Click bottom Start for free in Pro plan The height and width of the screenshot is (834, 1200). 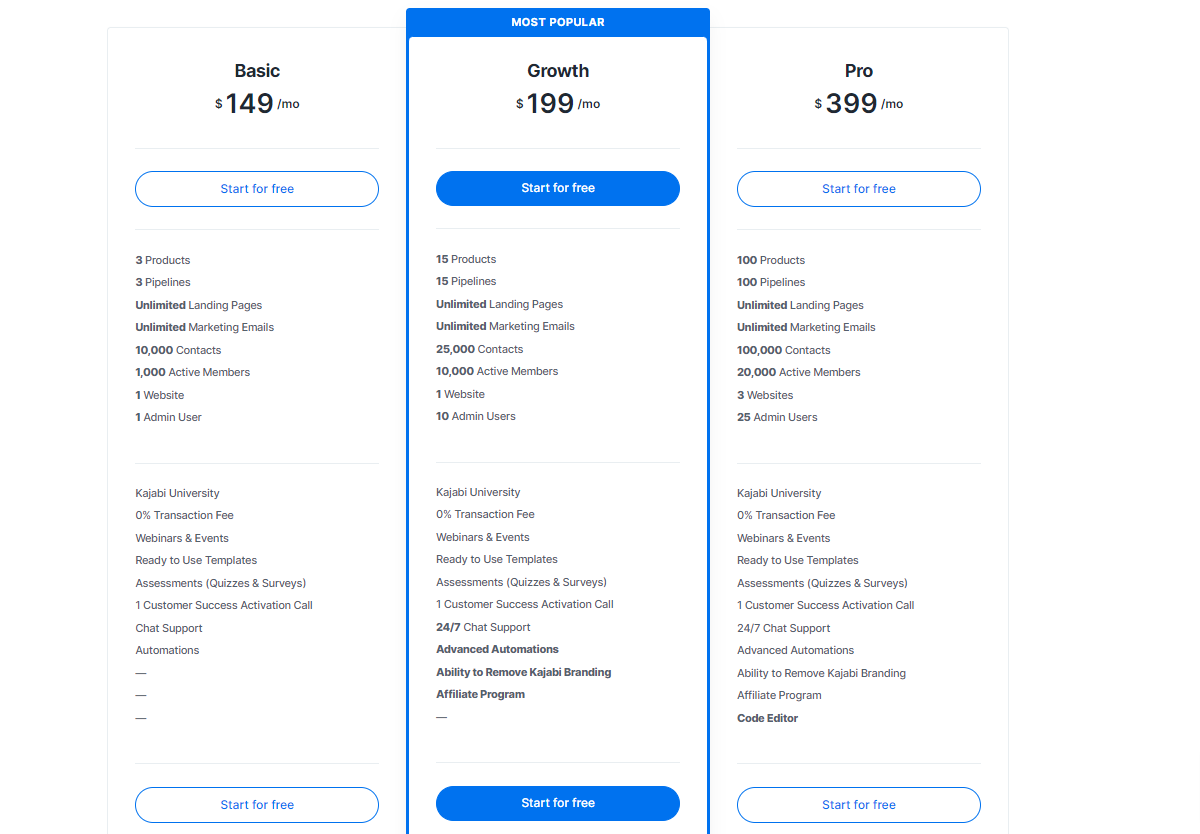click(x=859, y=805)
